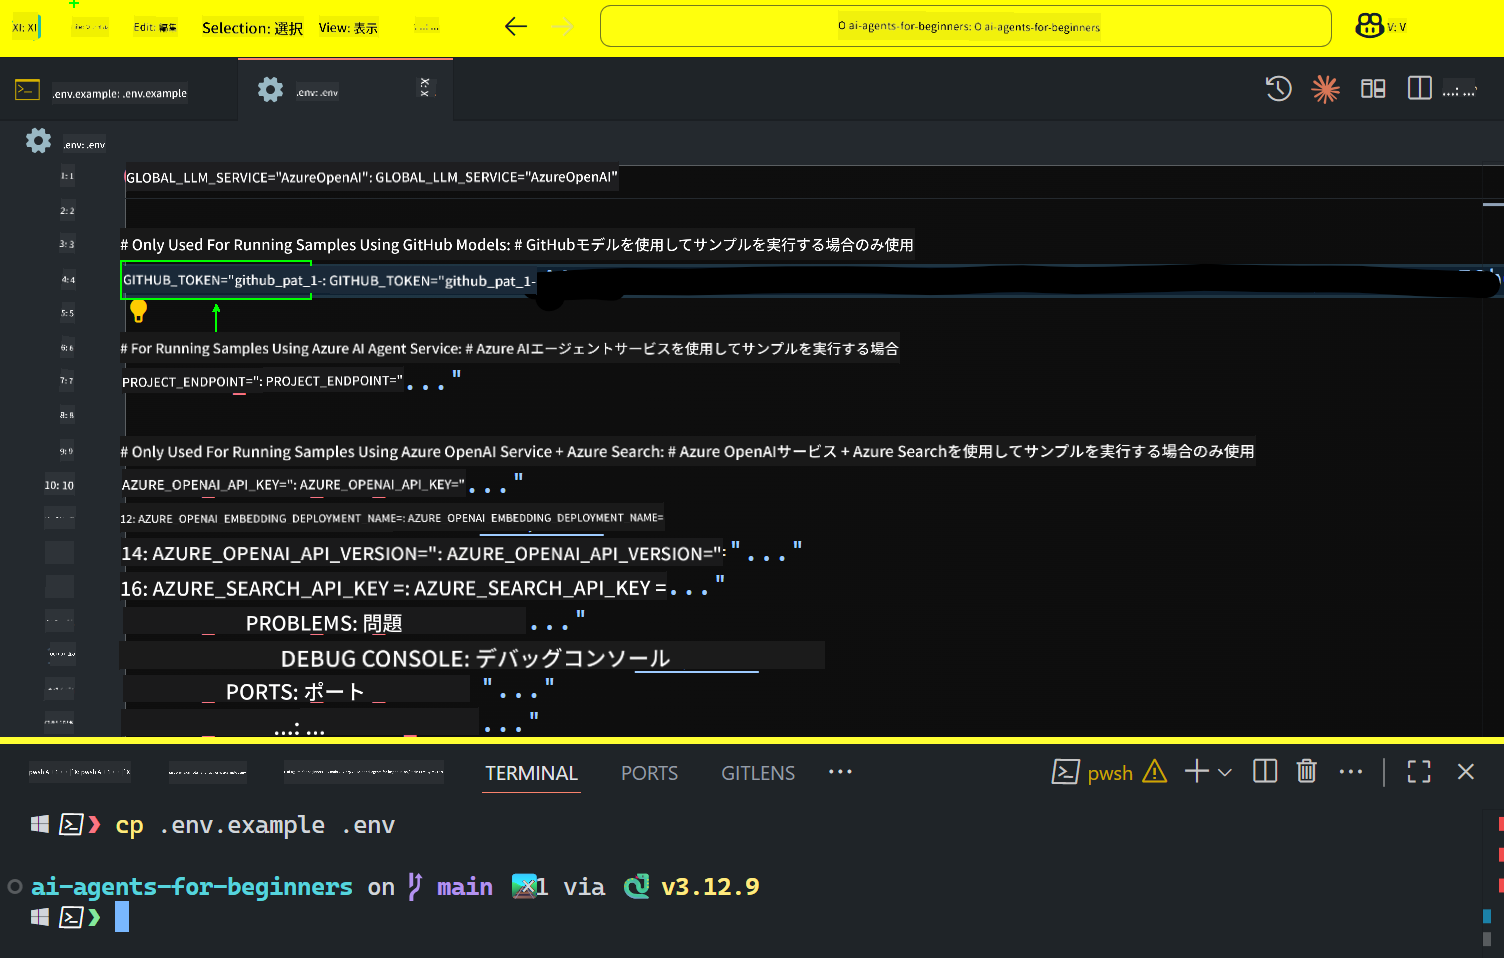Click the GitHub Models comment line
The image size is (1504, 958).
click(x=516, y=245)
